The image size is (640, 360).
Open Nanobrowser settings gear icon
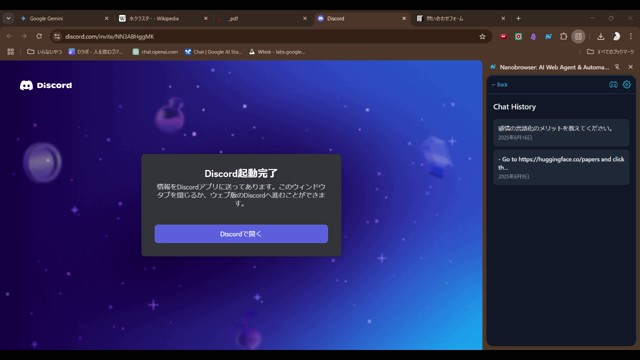[627, 84]
